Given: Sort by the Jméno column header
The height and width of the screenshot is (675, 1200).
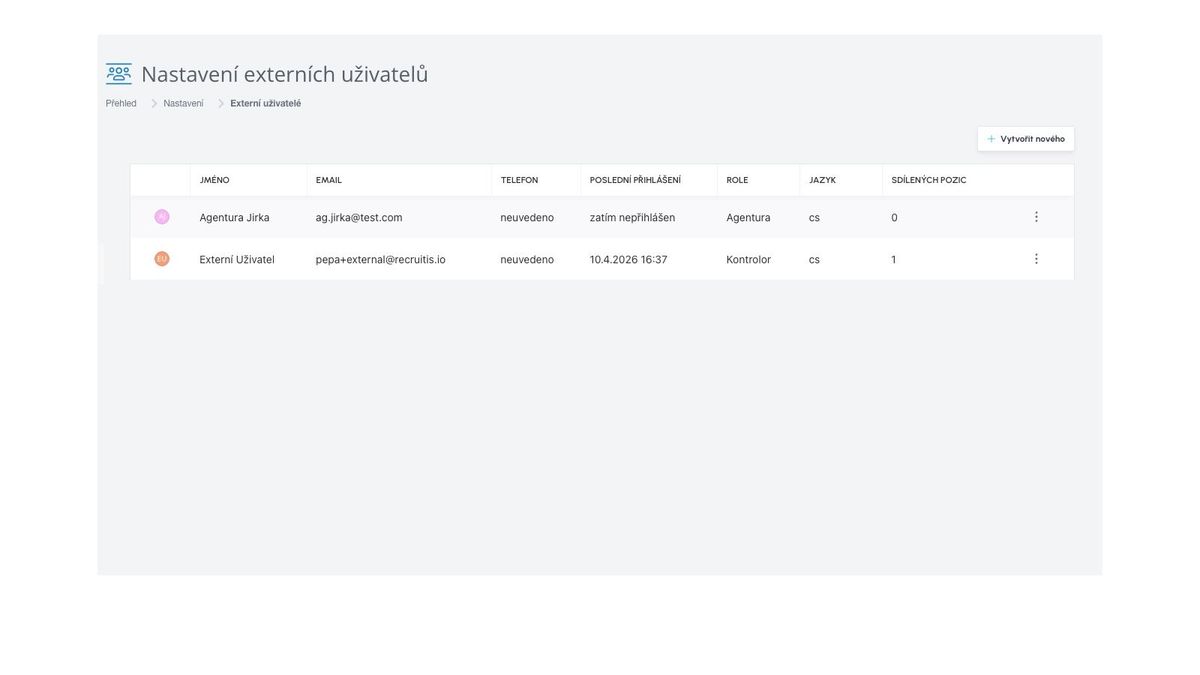Looking at the screenshot, I should click(x=214, y=180).
